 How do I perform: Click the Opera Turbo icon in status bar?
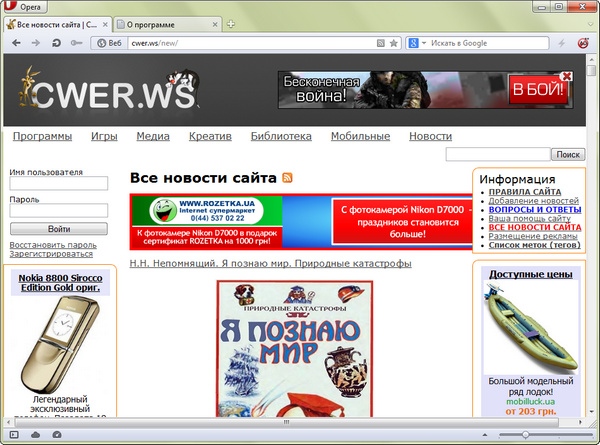56,435
